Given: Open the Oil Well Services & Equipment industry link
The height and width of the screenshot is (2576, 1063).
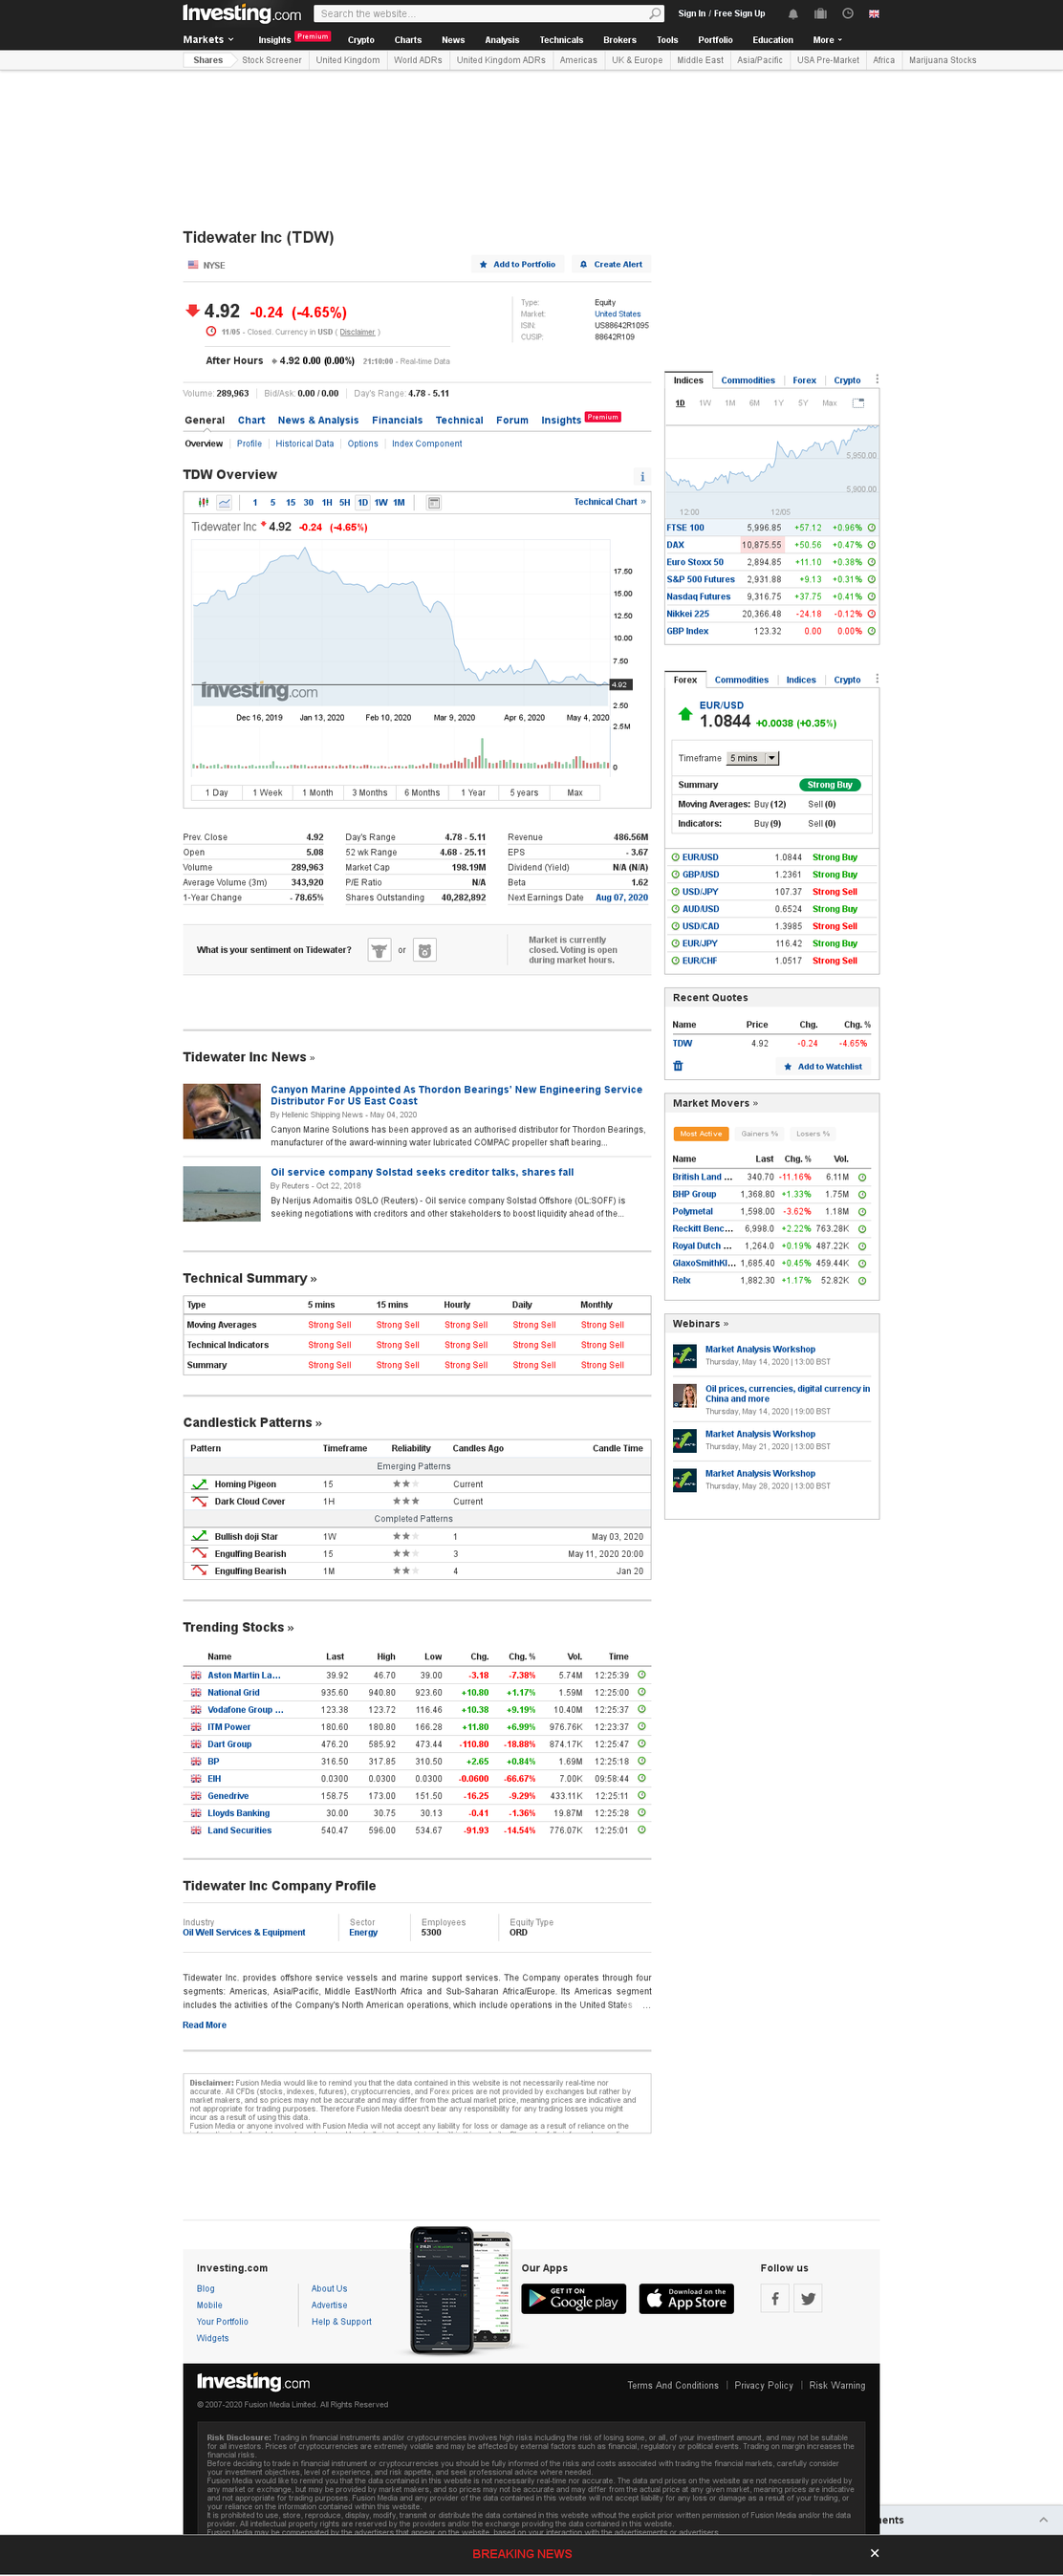Looking at the screenshot, I should [244, 1933].
